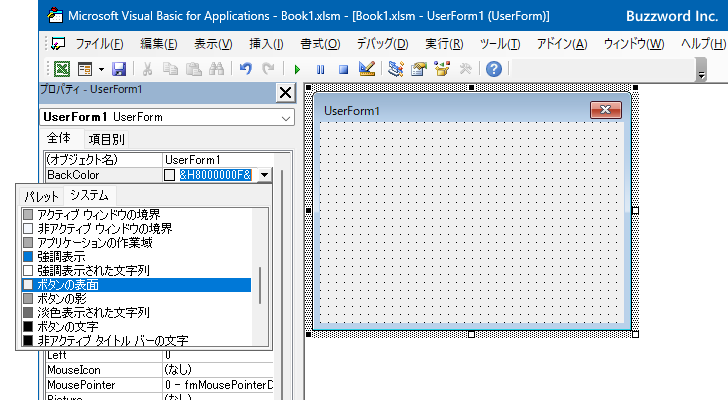Switch to the パレット color tab
This screenshot has width=728, height=400.
click(41, 196)
